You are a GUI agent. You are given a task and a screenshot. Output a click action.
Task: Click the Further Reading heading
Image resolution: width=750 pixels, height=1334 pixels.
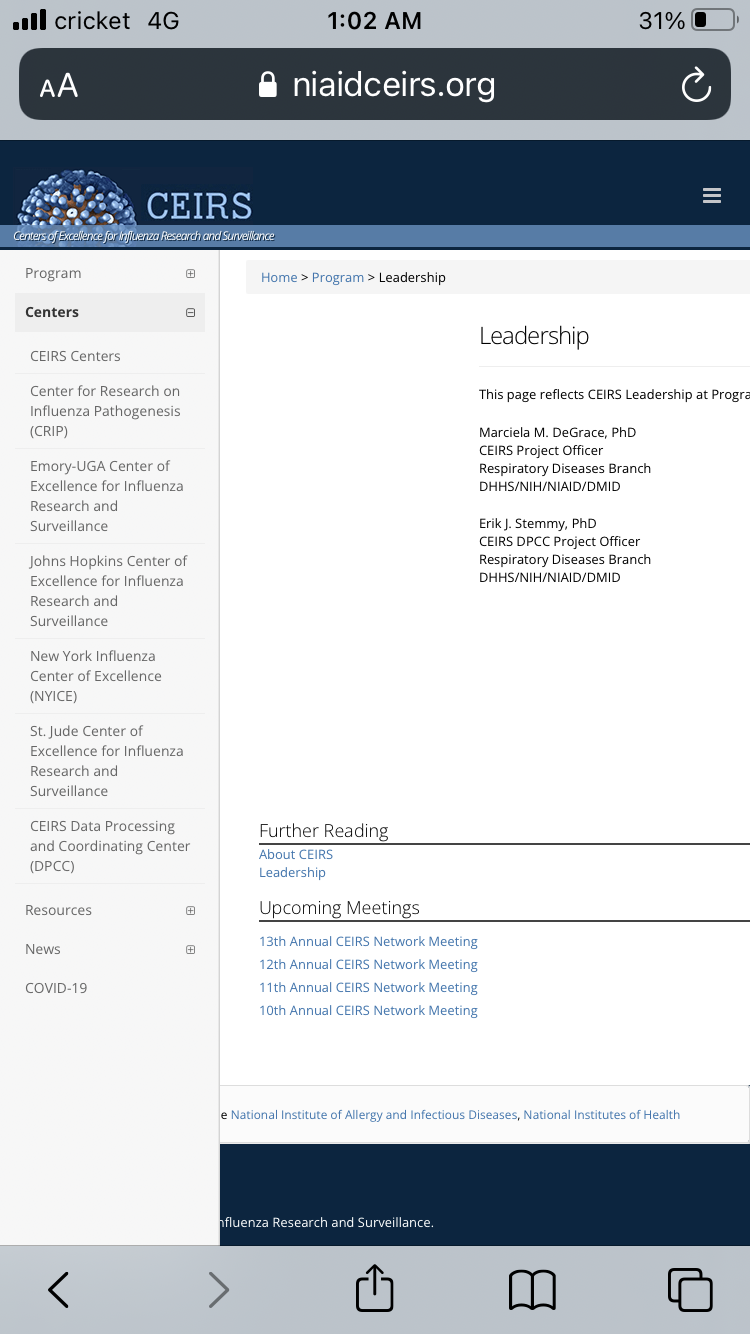[324, 830]
